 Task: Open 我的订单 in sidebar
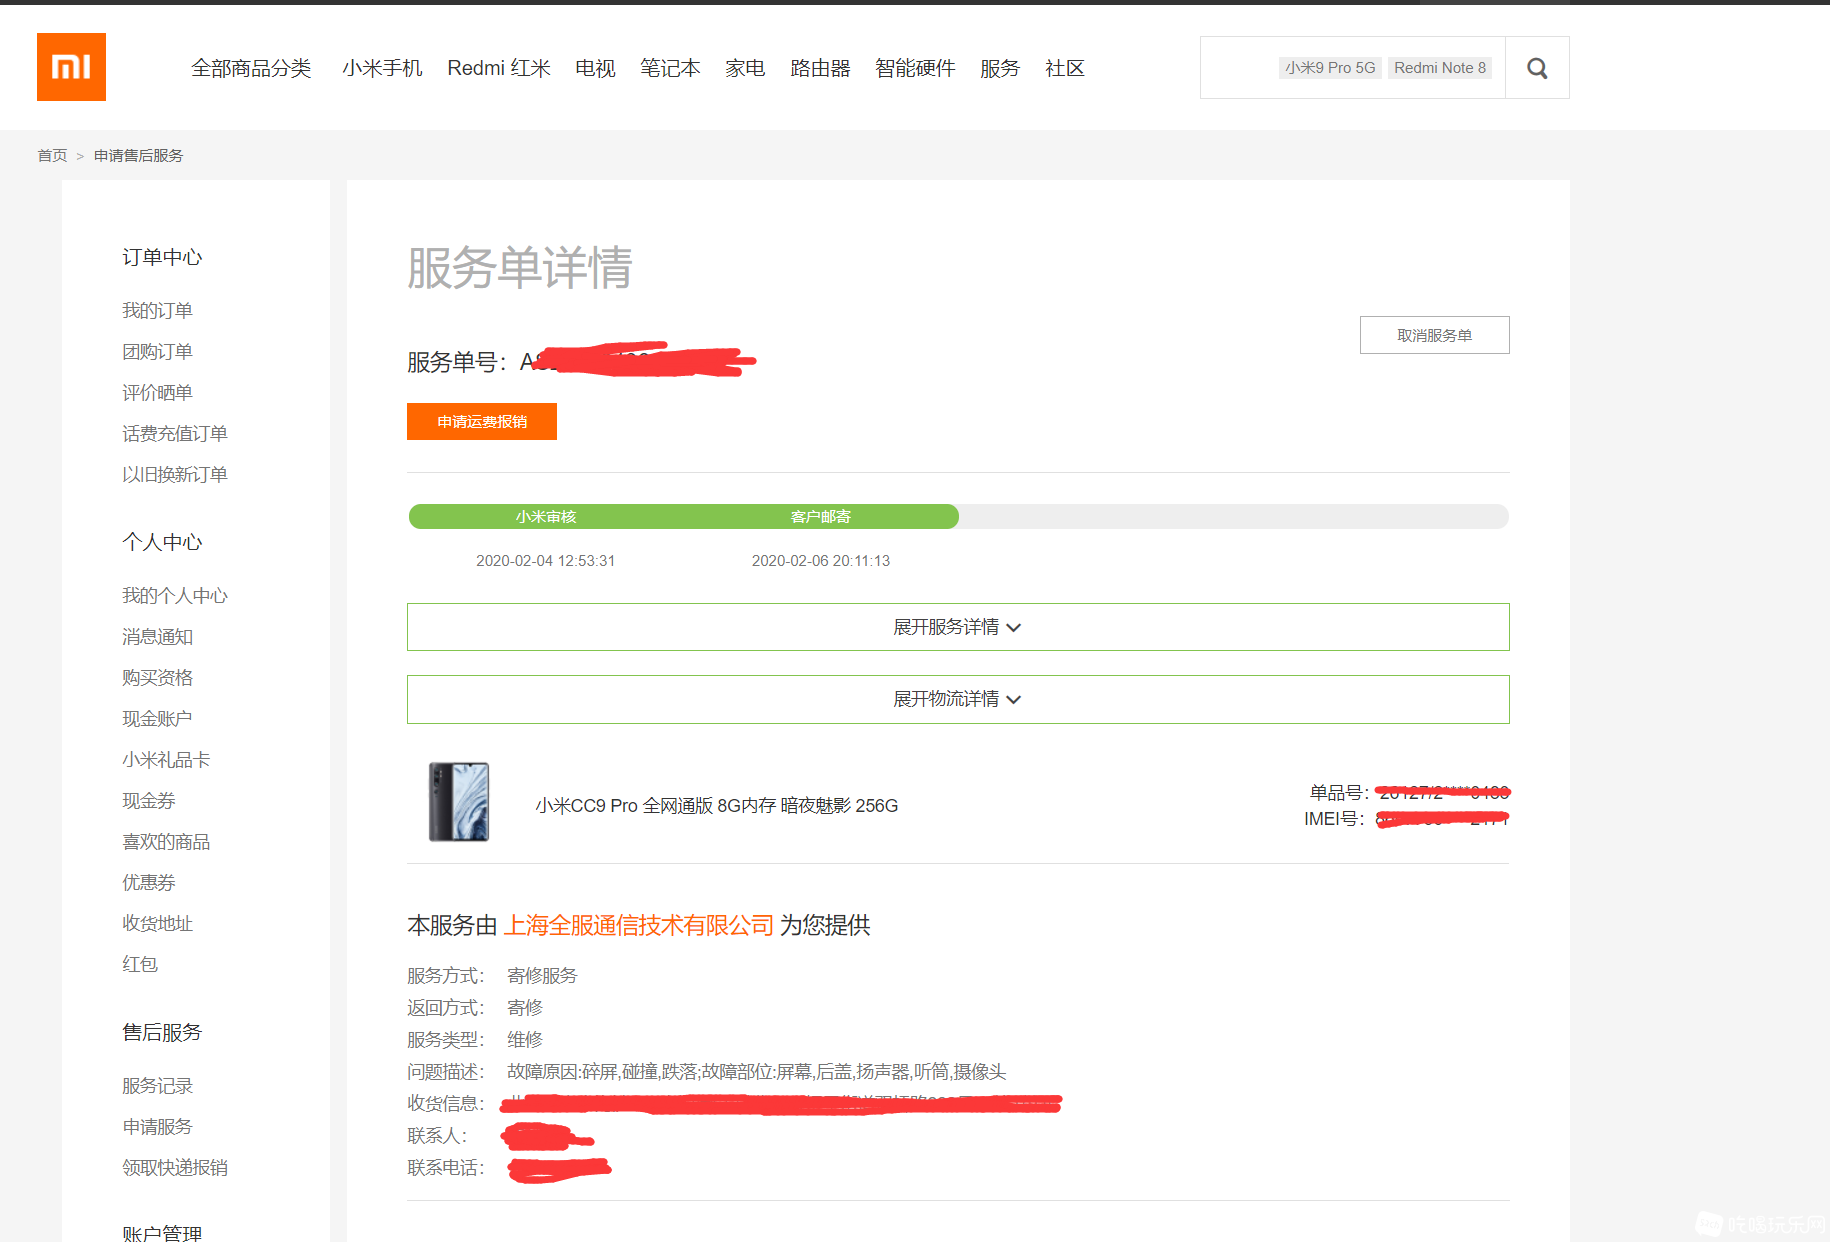(157, 311)
